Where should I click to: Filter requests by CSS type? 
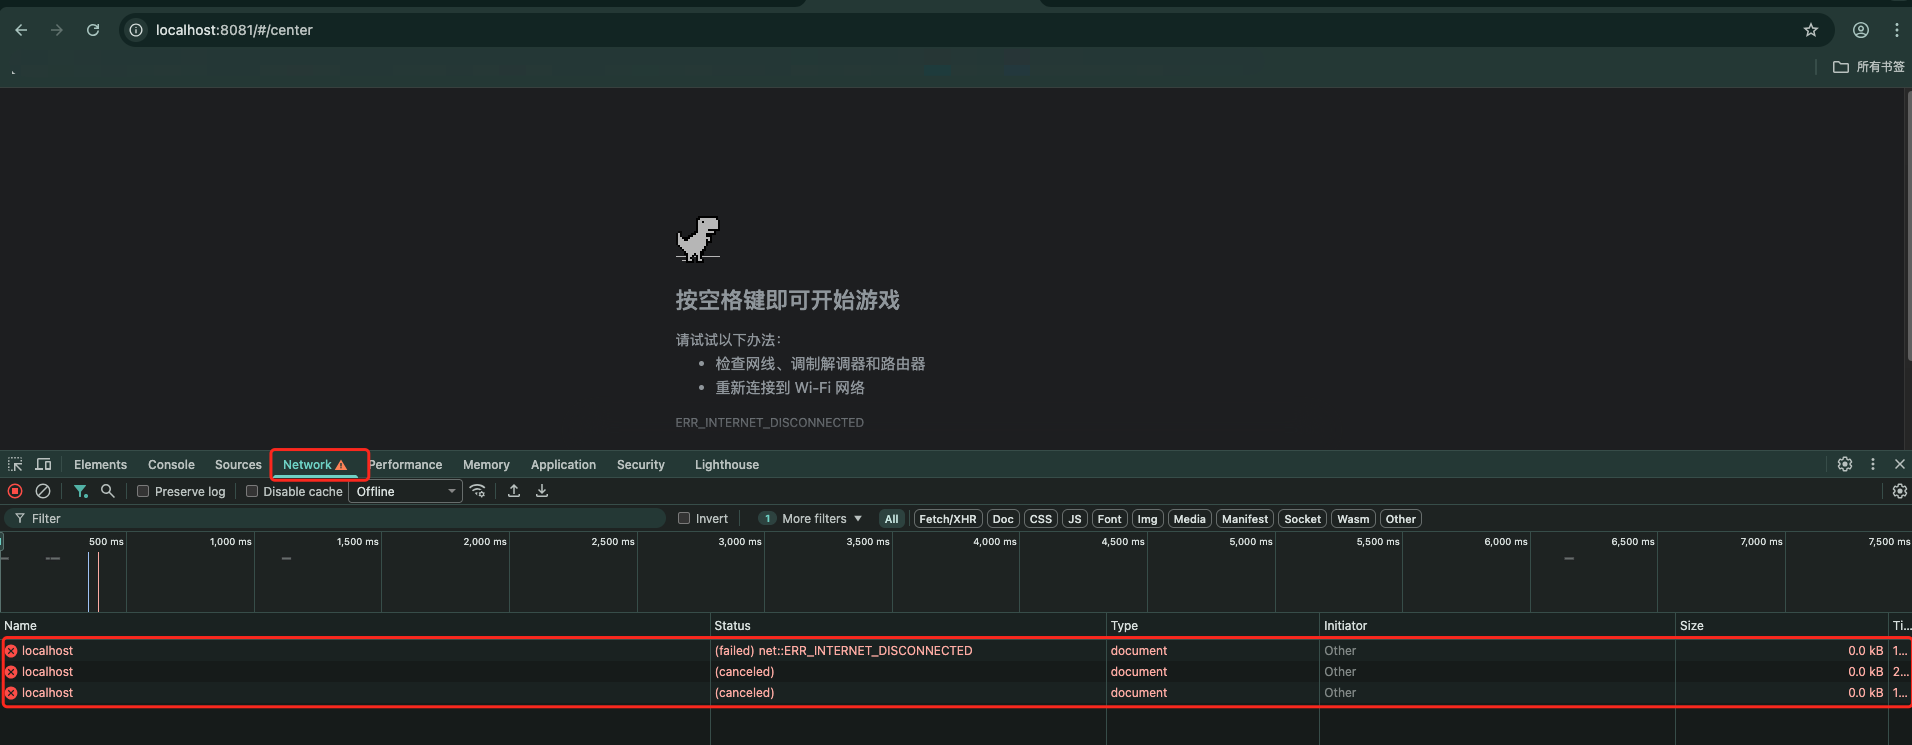pos(1041,519)
